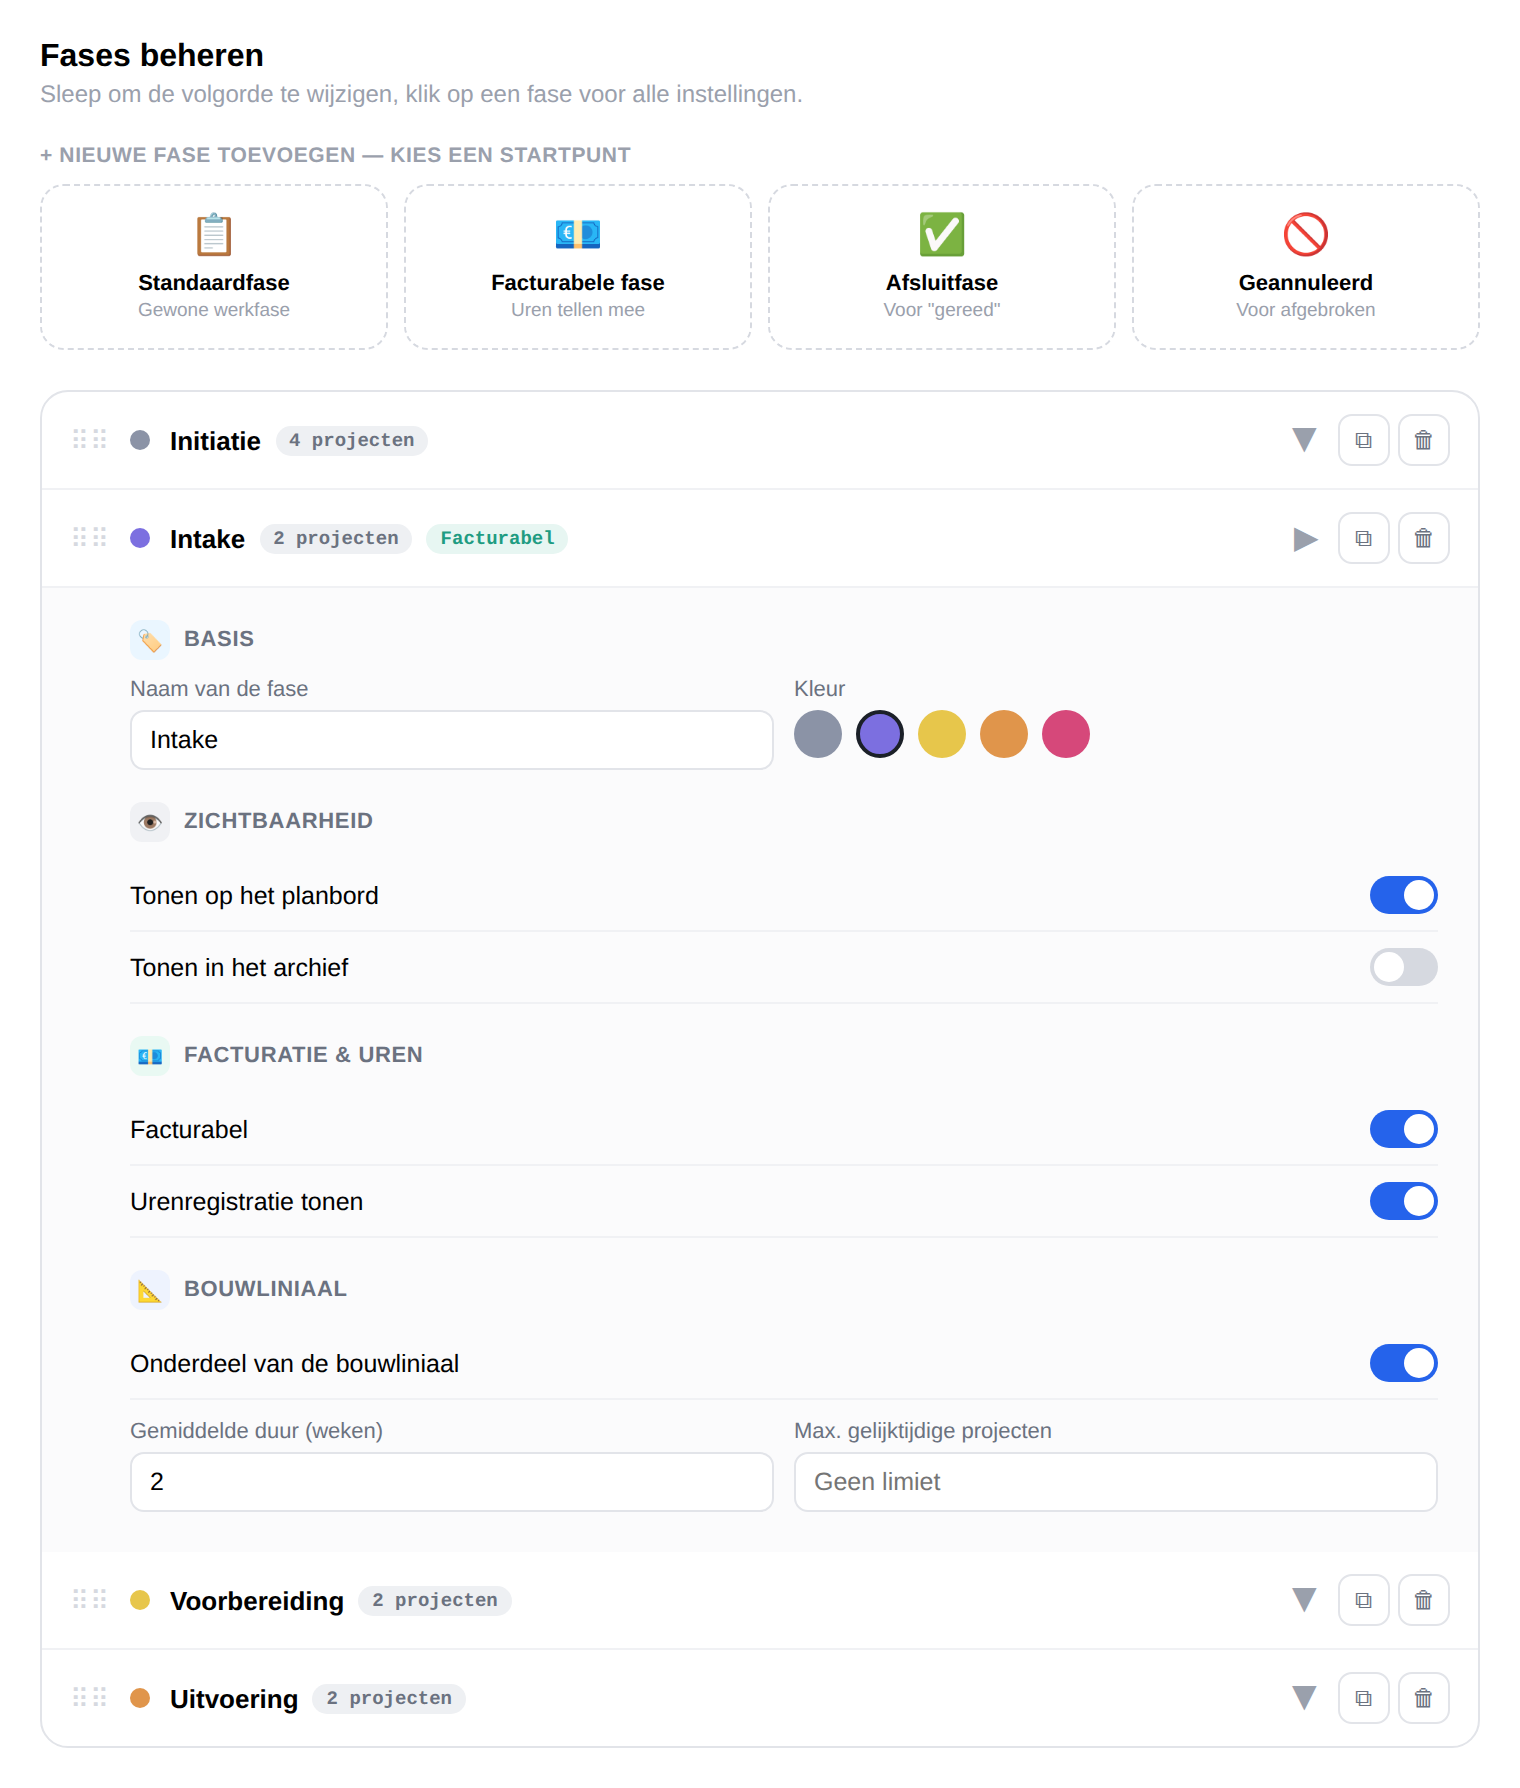This screenshot has width=1520, height=1788.
Task: Collapse the Intake phase settings
Action: [1305, 539]
